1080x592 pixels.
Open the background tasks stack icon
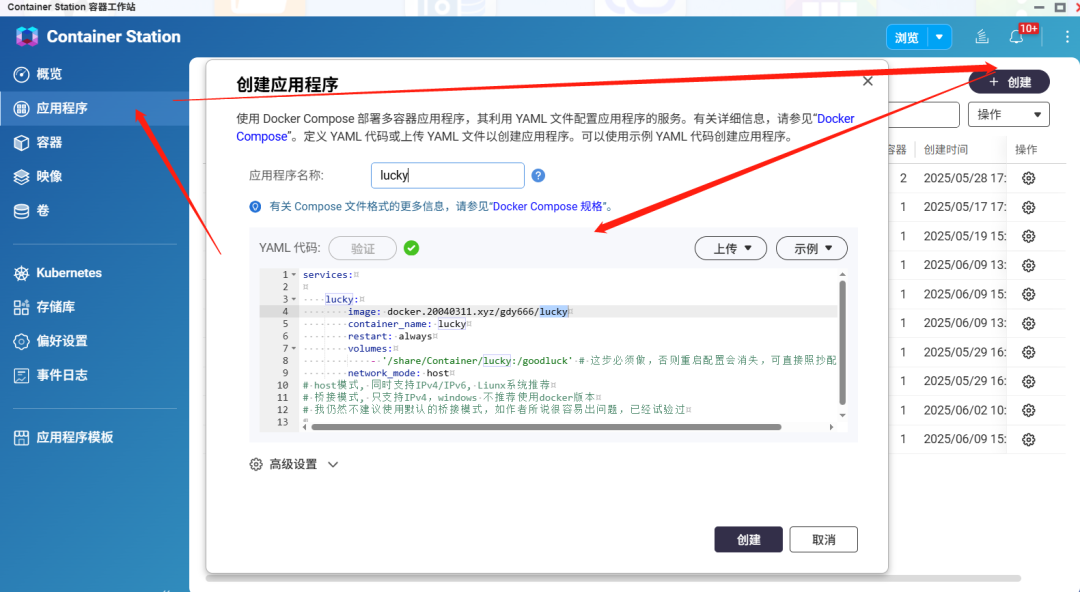click(982, 37)
